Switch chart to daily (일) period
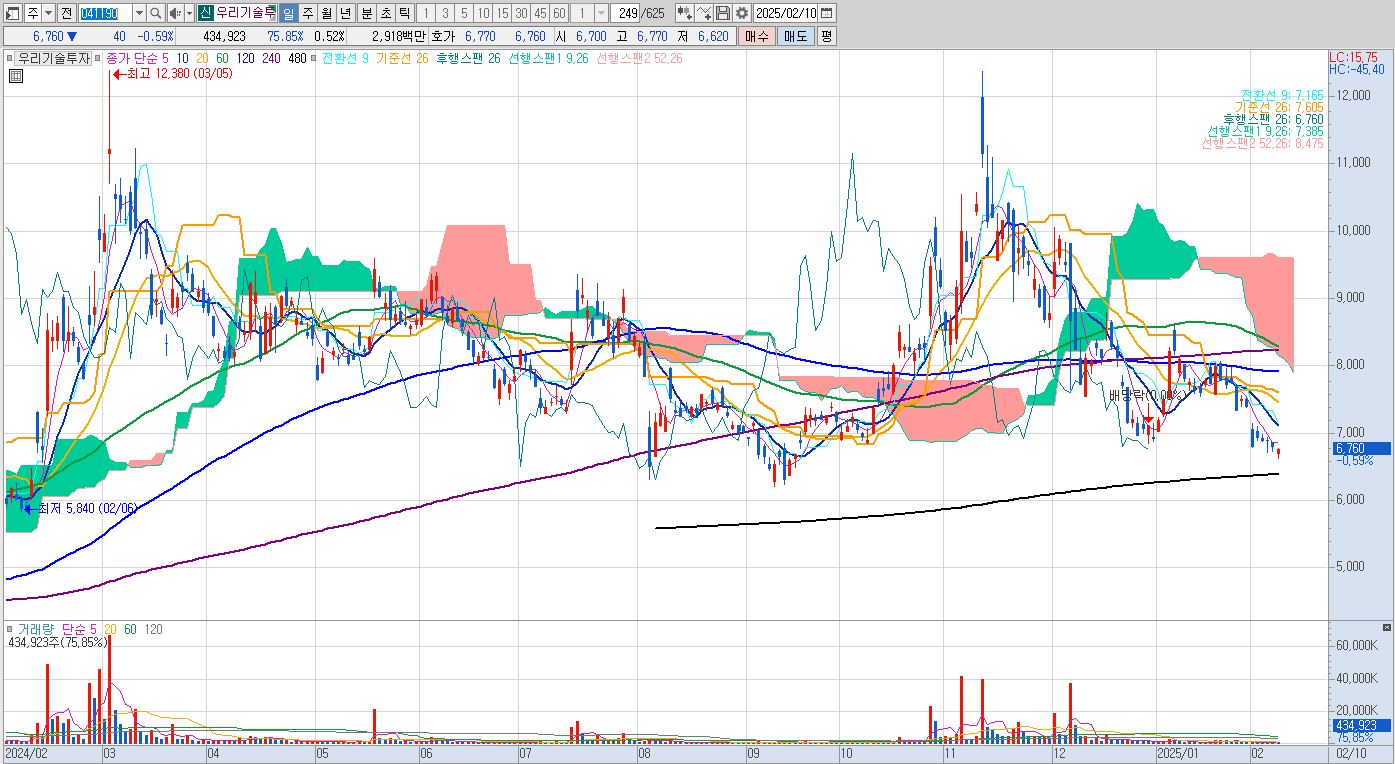 [288, 13]
